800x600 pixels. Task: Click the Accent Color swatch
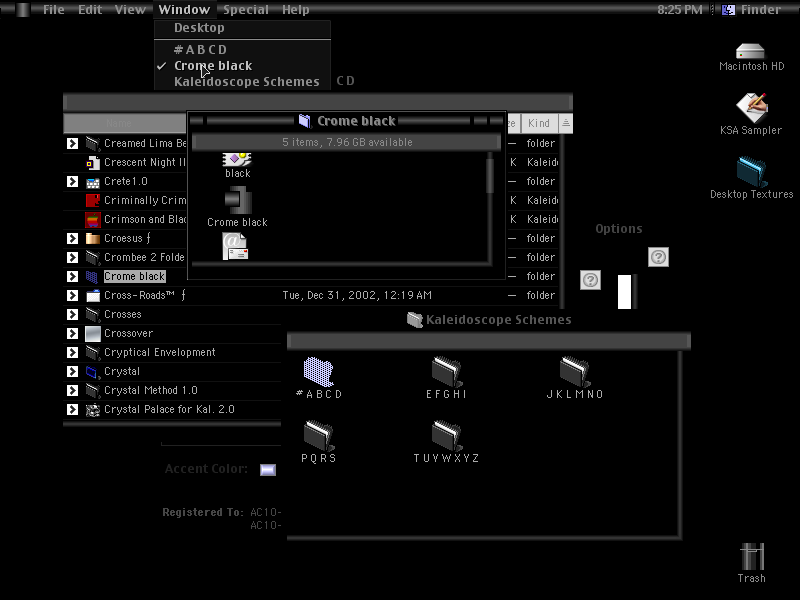pos(268,470)
